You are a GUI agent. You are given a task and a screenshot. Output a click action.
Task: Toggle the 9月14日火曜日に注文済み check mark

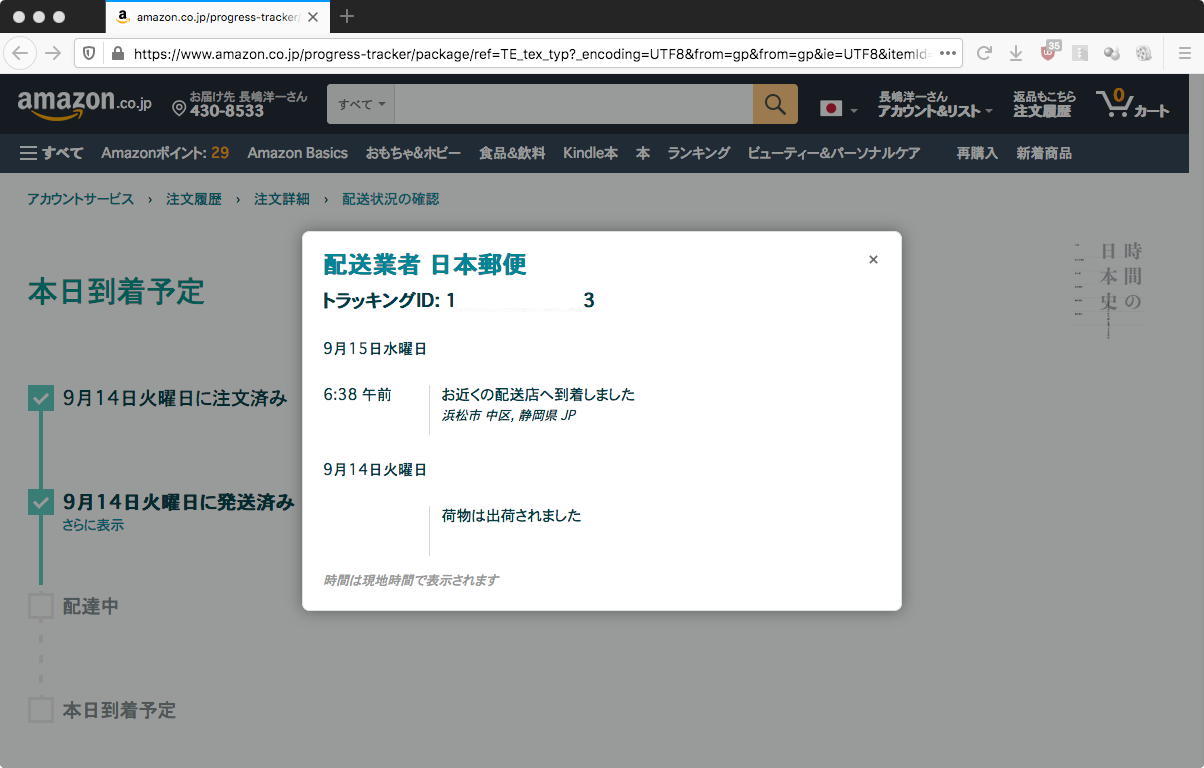coord(41,398)
